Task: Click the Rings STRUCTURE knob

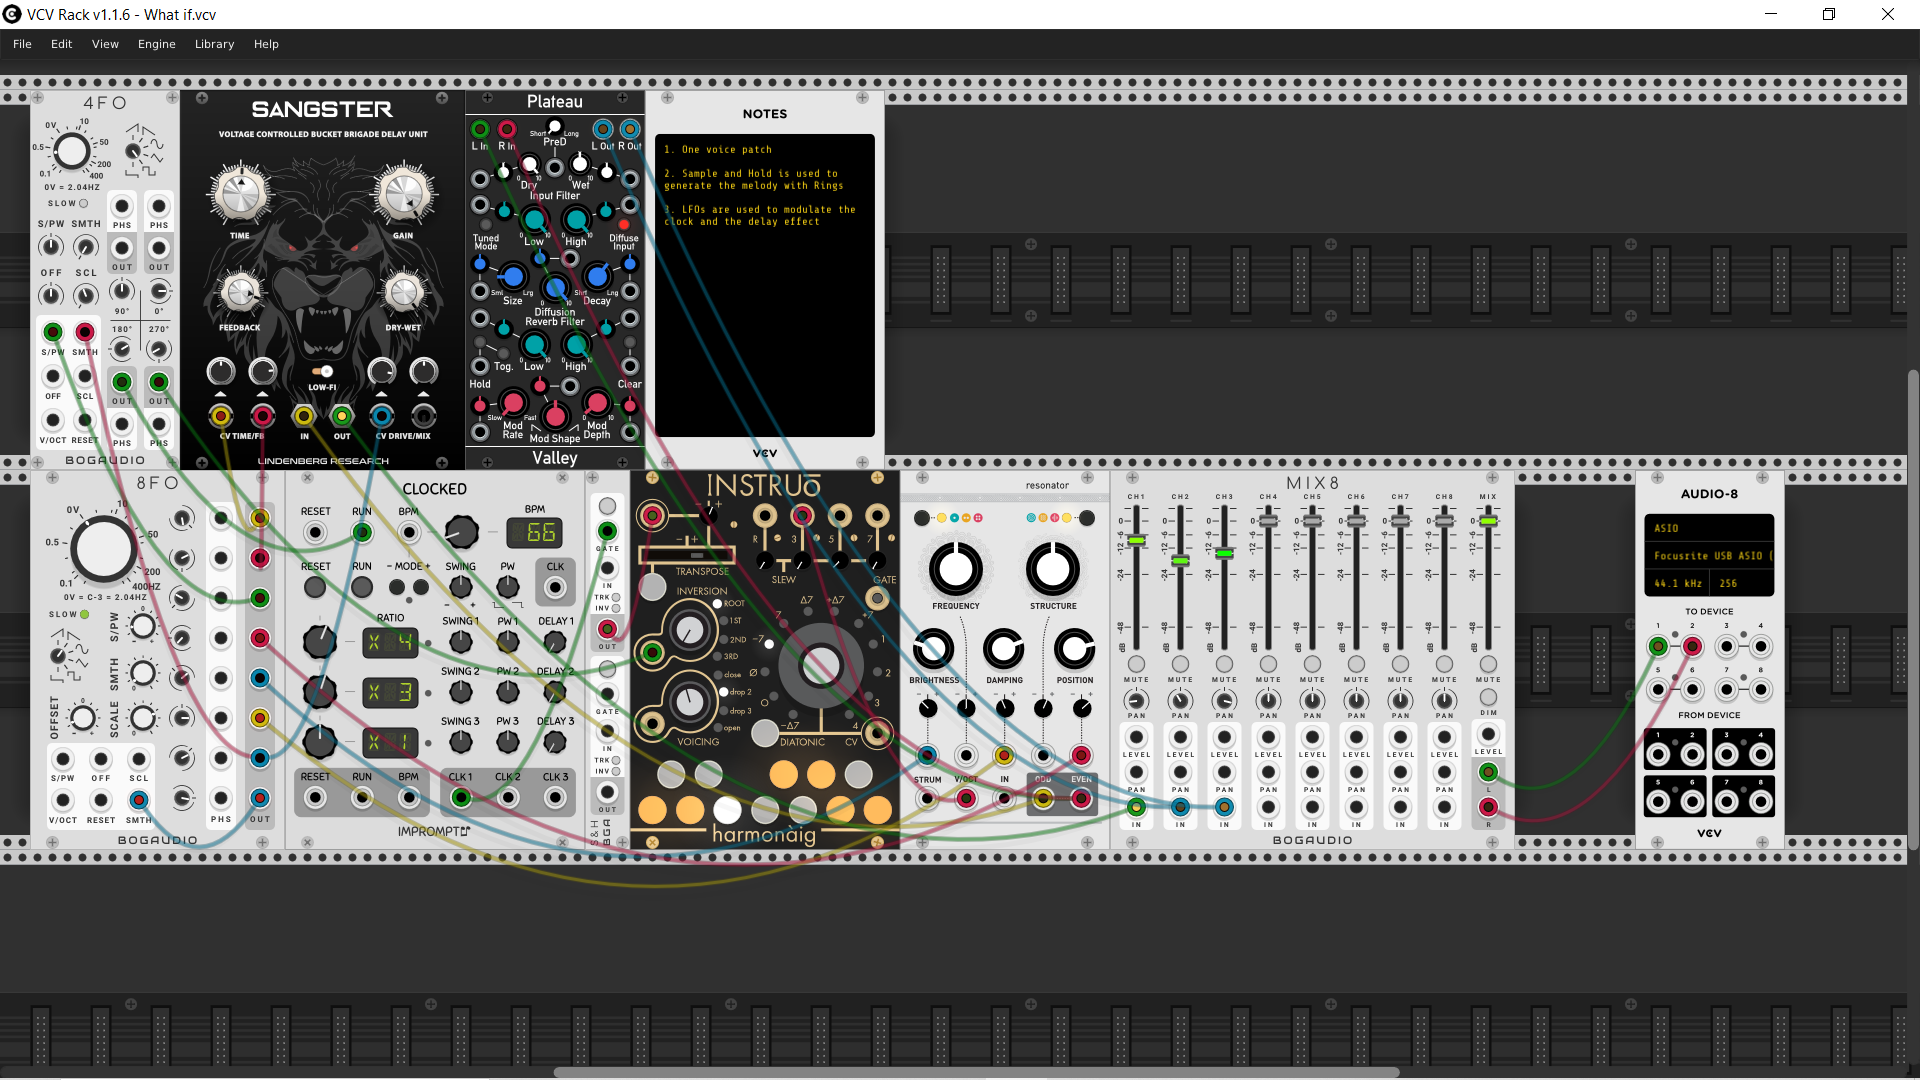Action: pos(1053,568)
